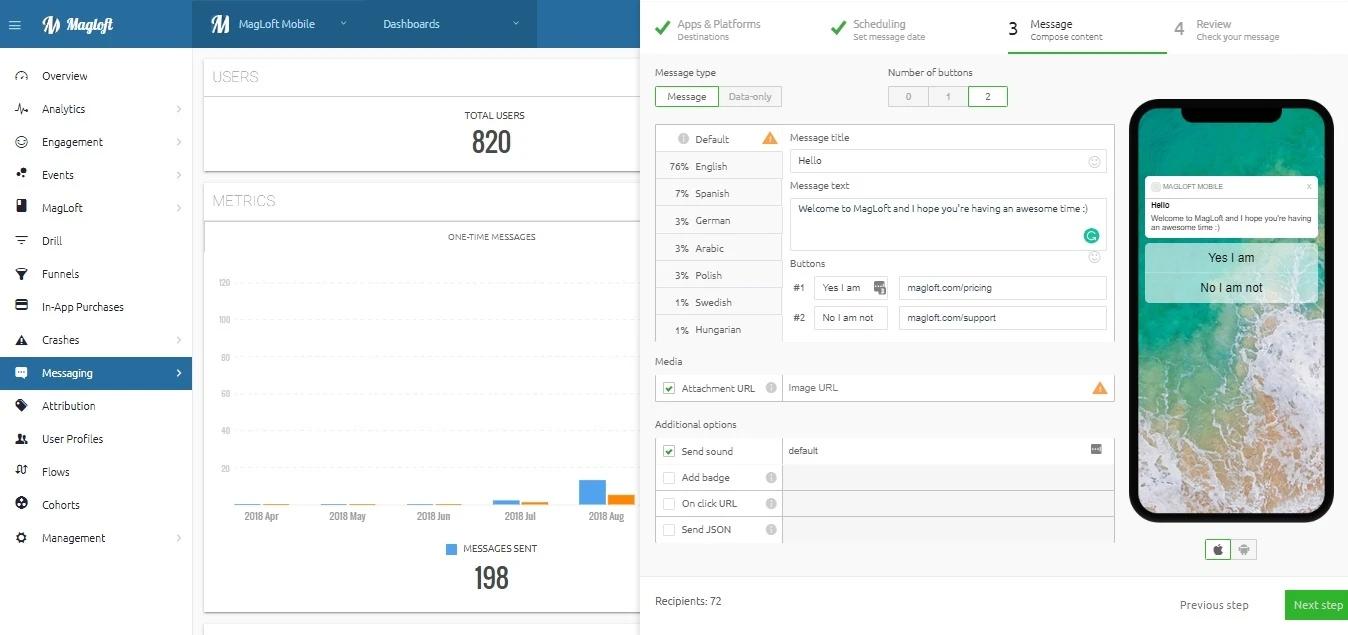
Task: Click the warning icon beside Image URL field
Action: coord(1100,388)
